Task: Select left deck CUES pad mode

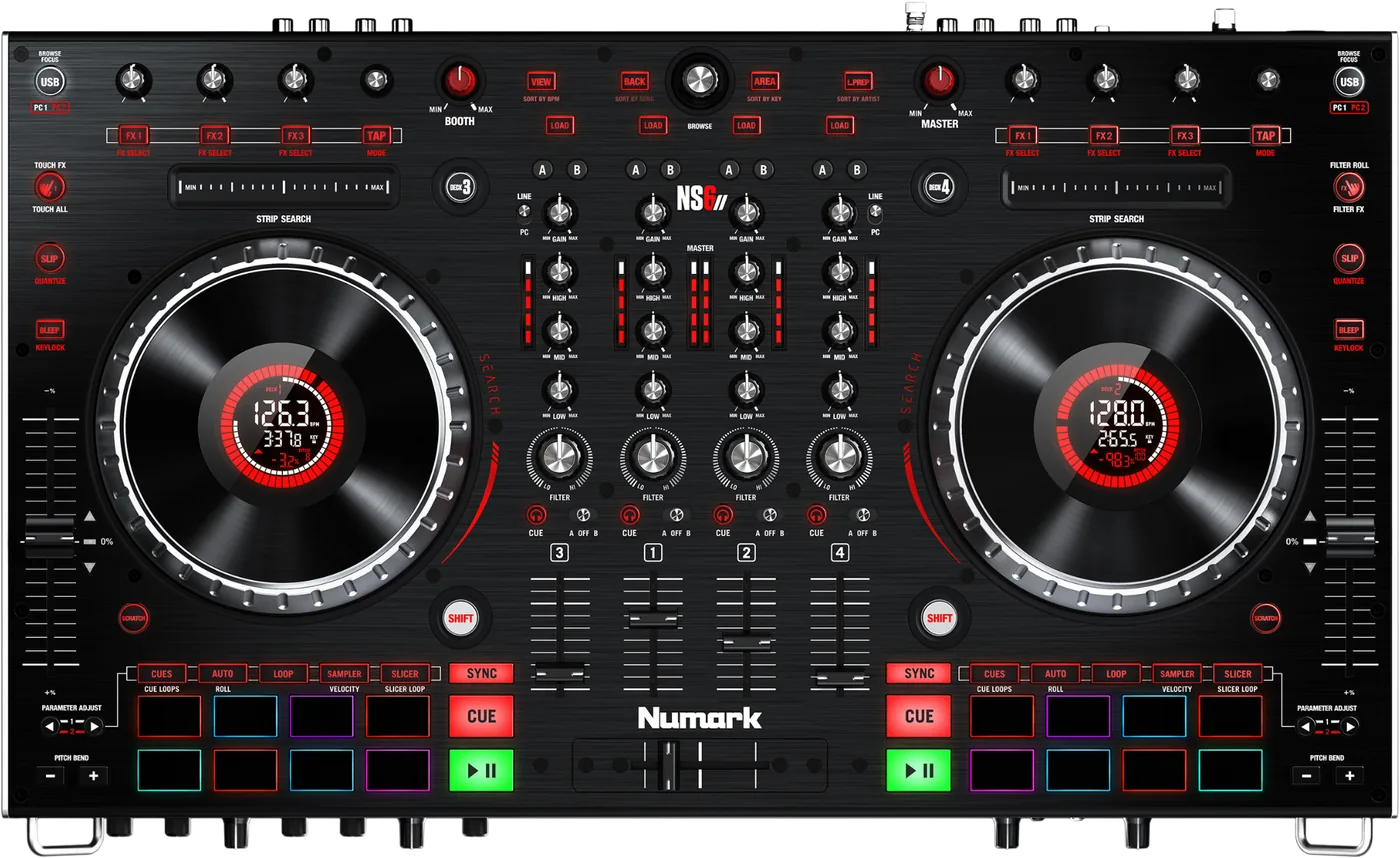Action: click(162, 674)
